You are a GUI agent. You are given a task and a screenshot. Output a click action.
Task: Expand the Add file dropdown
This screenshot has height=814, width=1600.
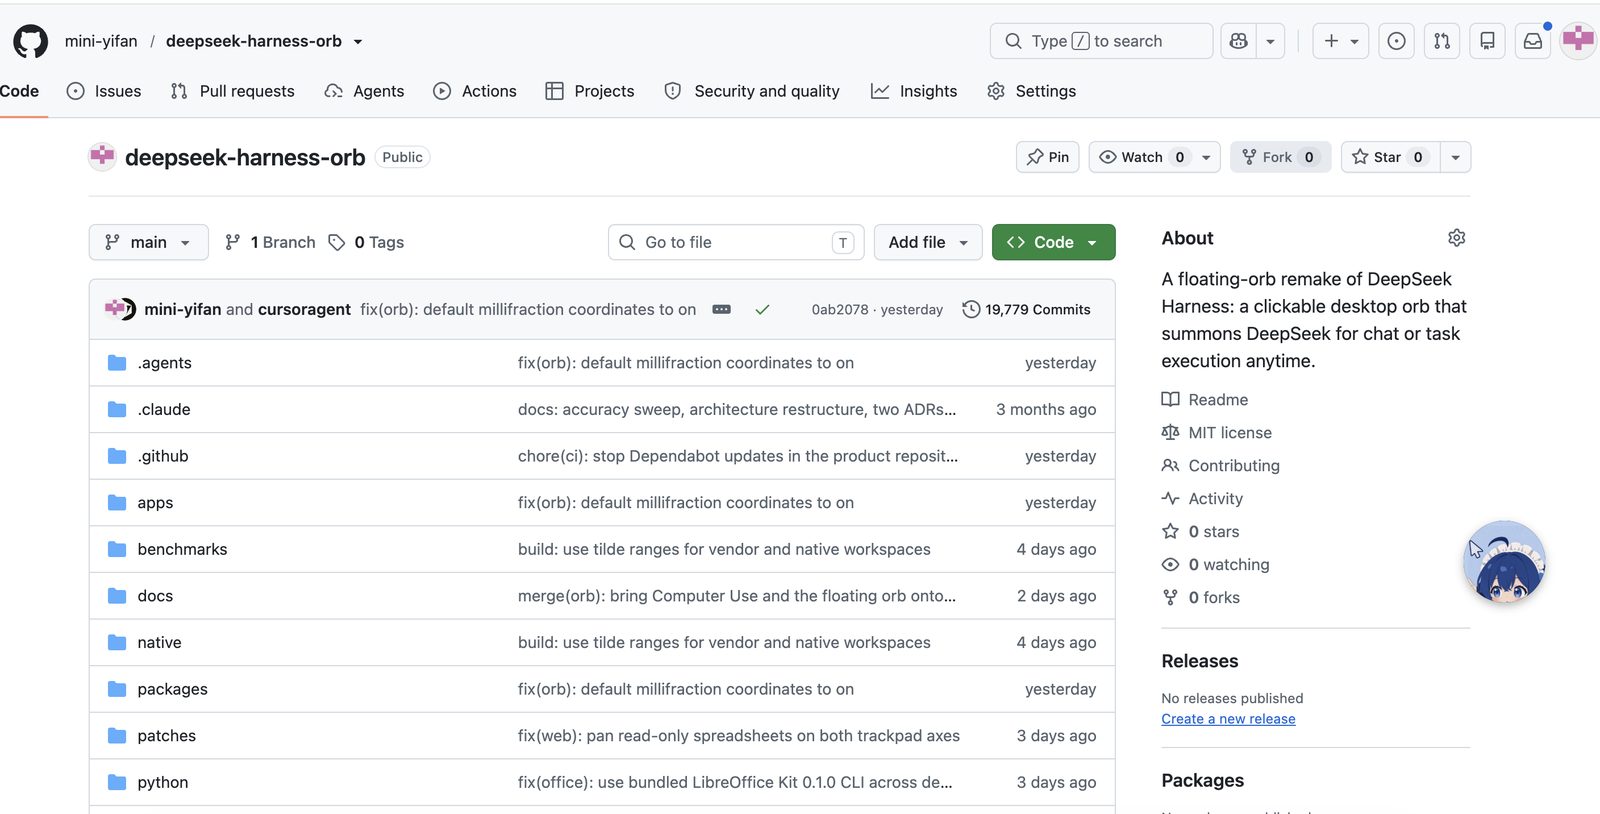point(928,242)
